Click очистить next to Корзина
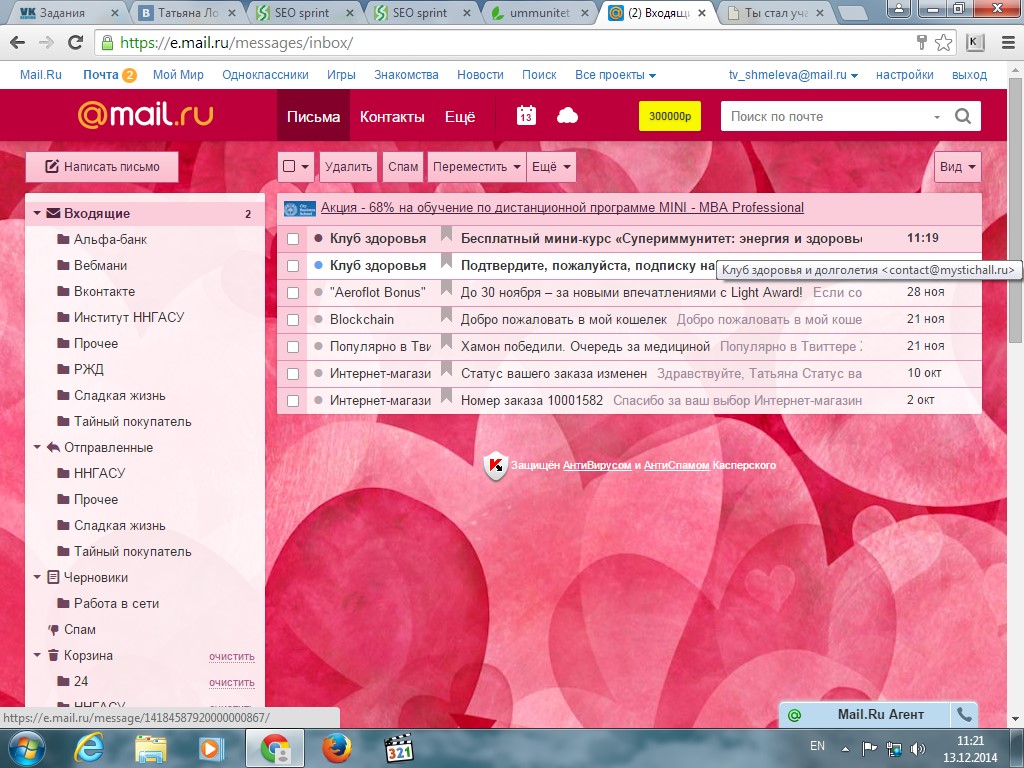1024x768 pixels. (x=232, y=656)
